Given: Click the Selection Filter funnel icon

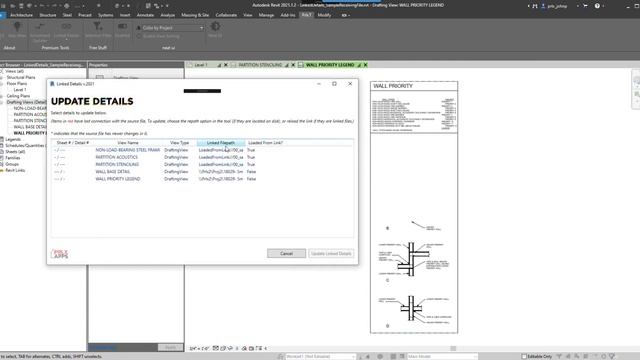Looking at the screenshot, I should (98, 27).
